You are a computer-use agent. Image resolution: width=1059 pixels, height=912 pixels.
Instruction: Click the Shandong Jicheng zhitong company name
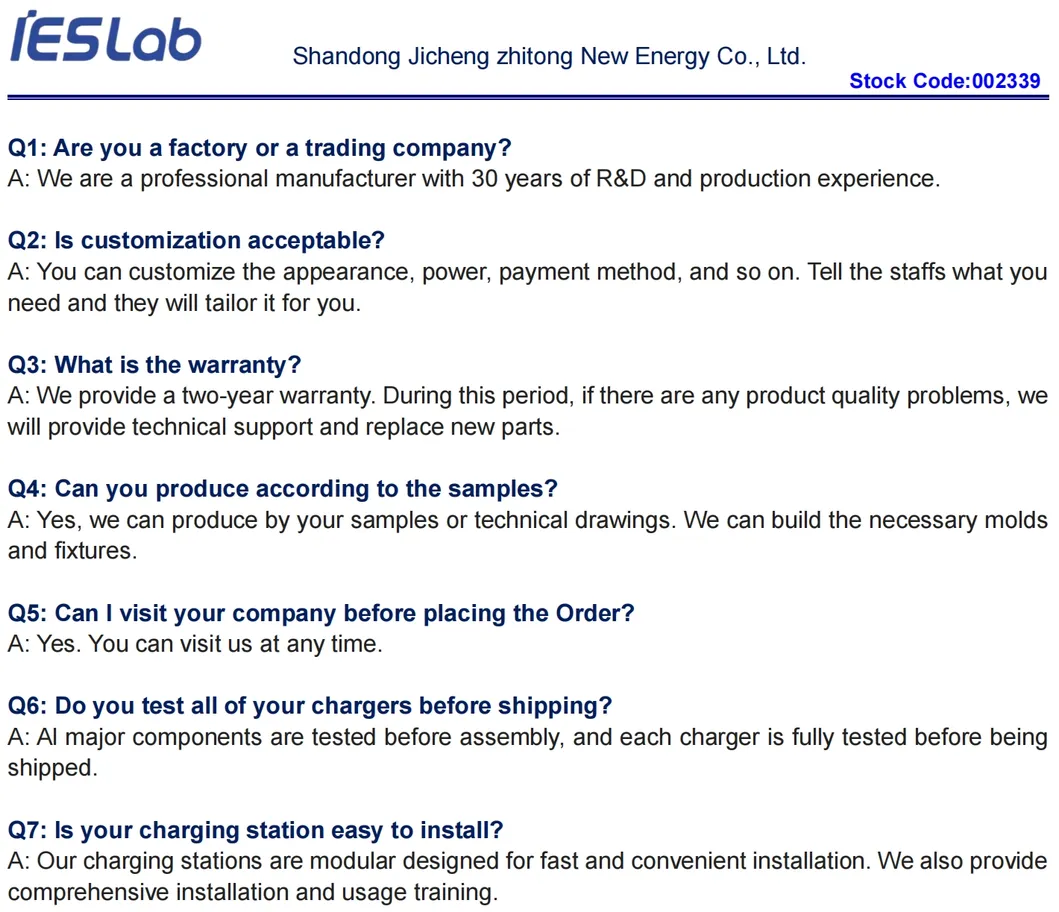click(x=548, y=57)
